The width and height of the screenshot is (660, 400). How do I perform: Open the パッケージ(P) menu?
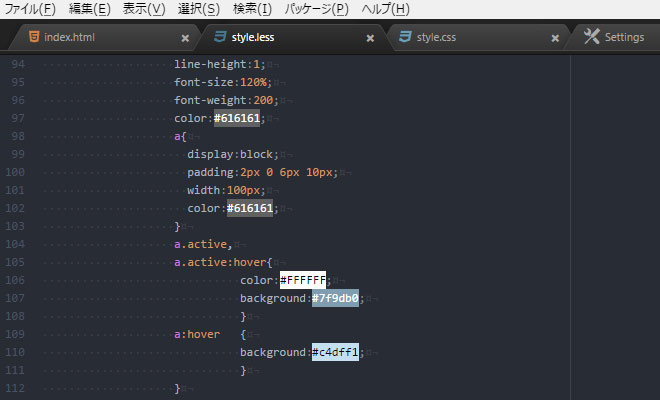[317, 9]
